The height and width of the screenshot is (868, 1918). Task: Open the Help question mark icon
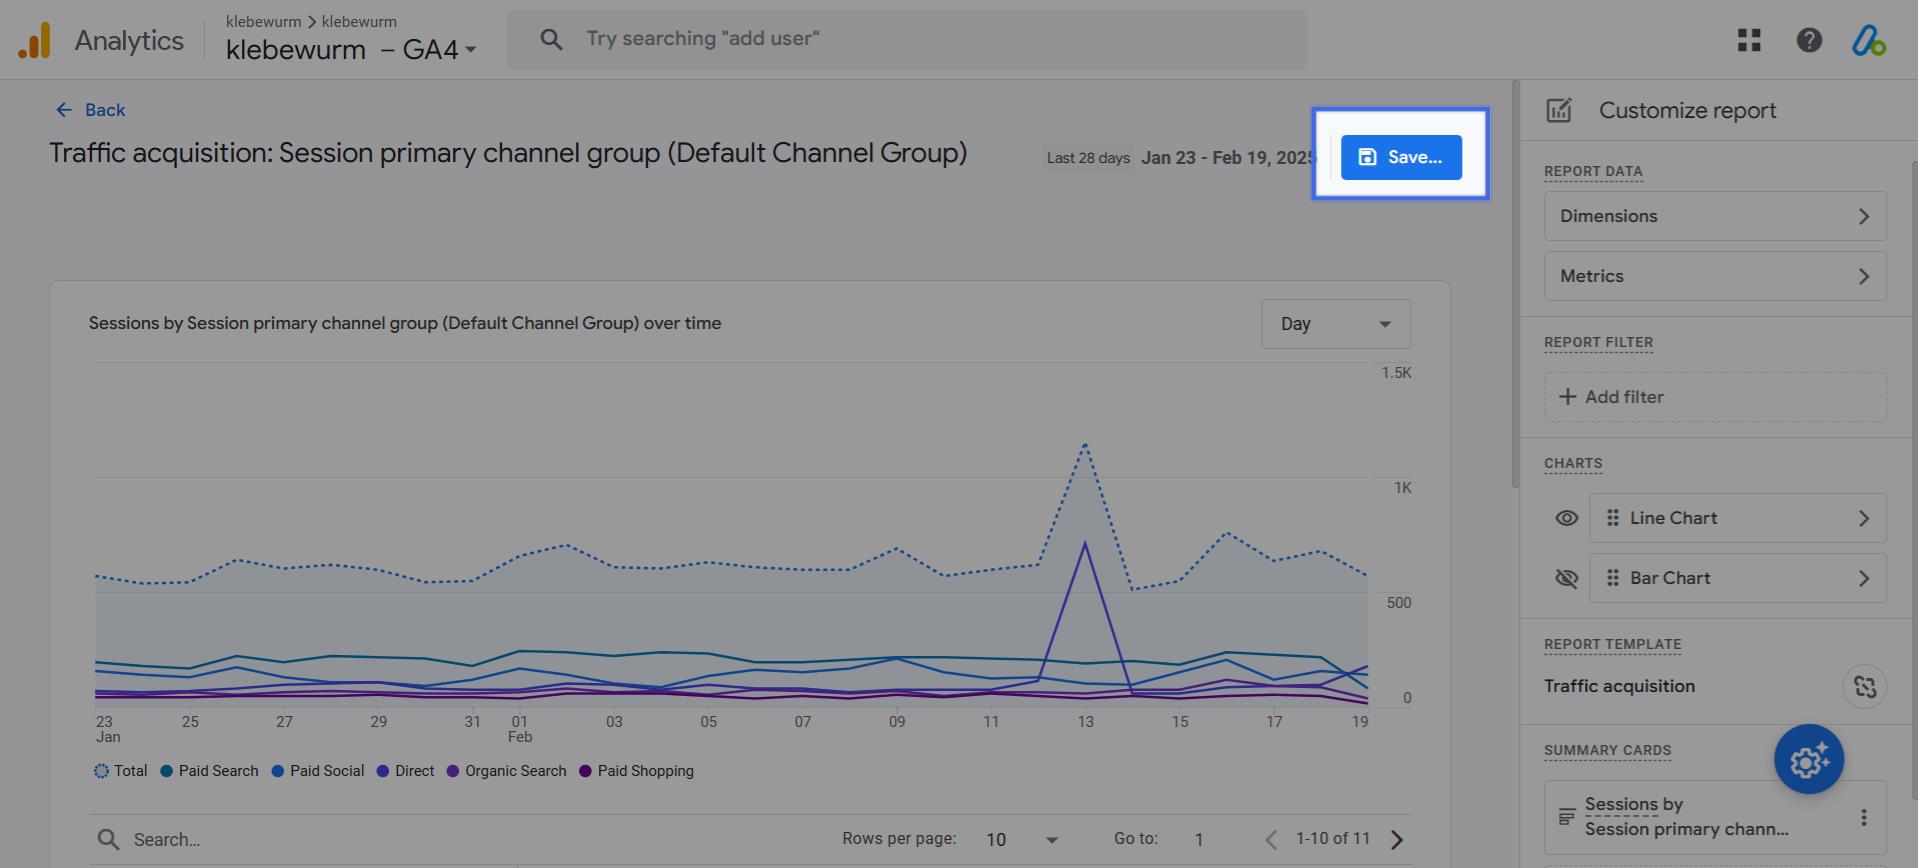click(x=1809, y=40)
